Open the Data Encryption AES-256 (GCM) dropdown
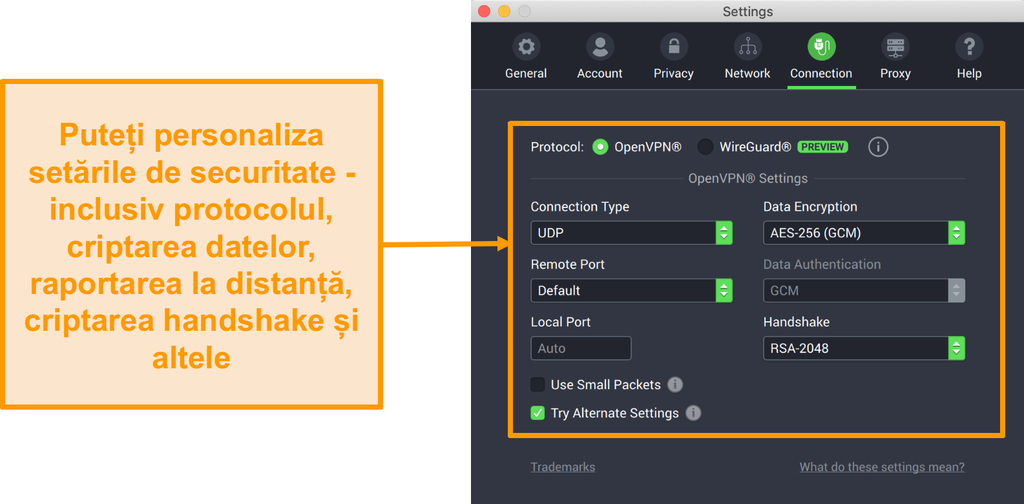 (x=864, y=233)
